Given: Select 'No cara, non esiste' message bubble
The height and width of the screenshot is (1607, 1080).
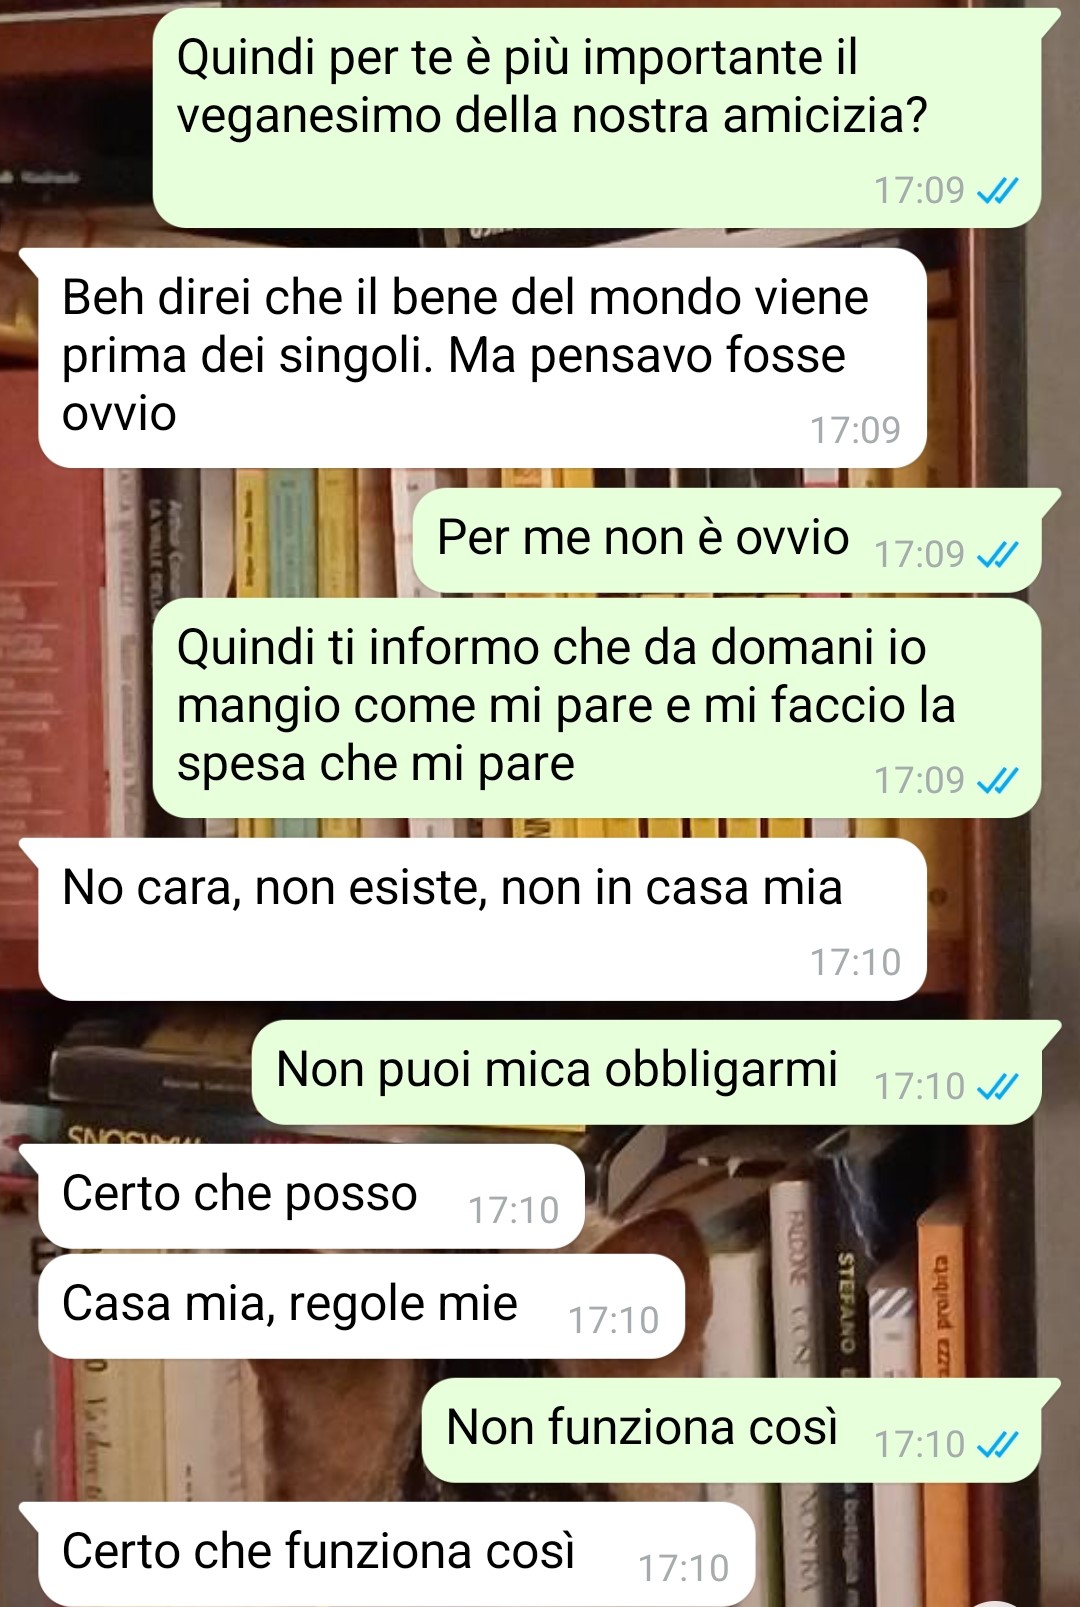Looking at the screenshot, I should coord(482,919).
